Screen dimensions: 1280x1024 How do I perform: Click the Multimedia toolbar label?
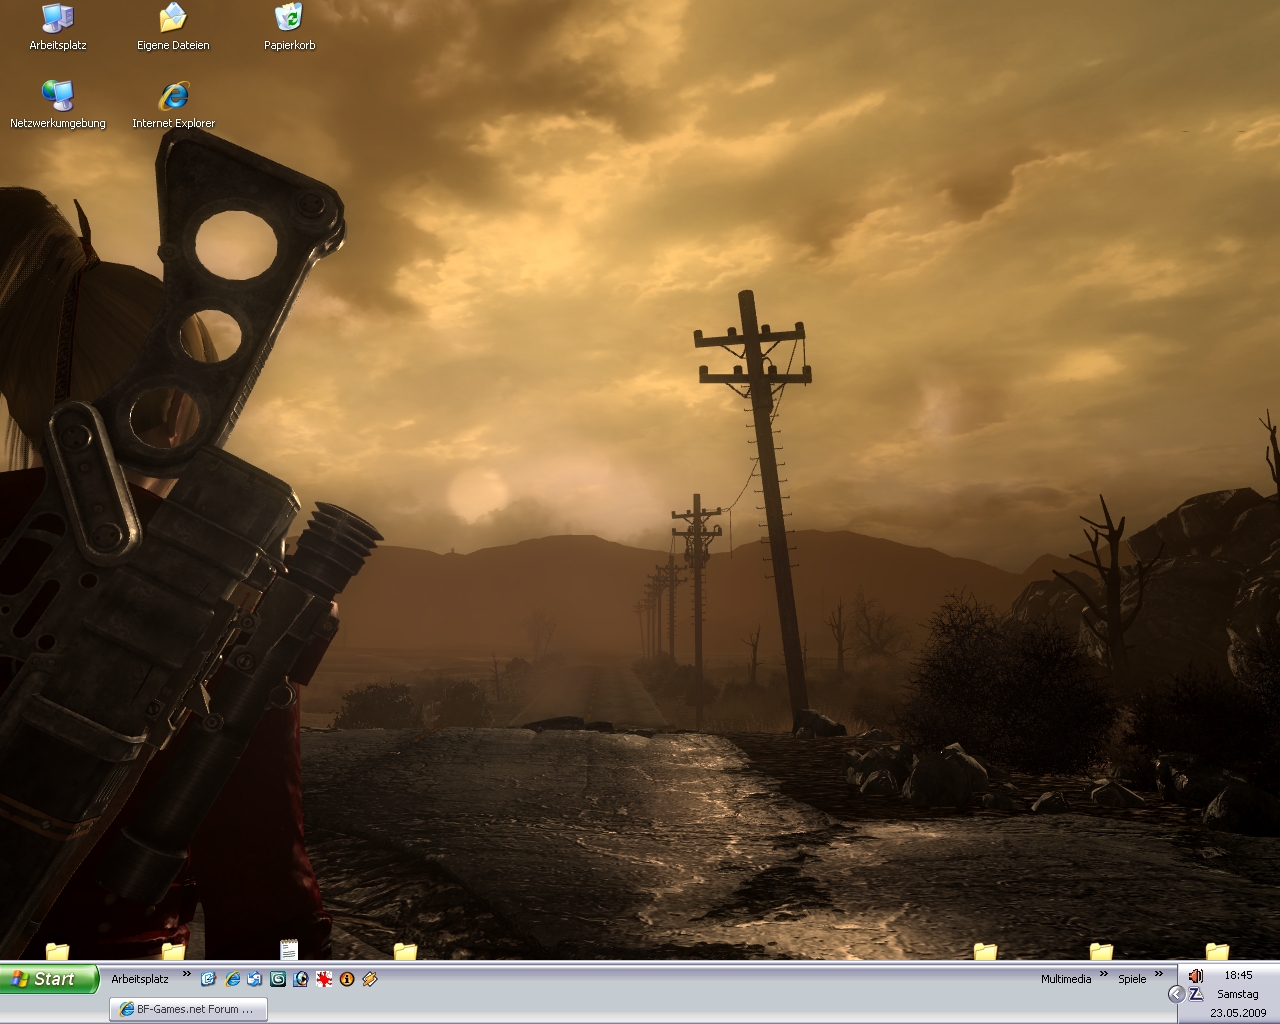[x=1066, y=979]
